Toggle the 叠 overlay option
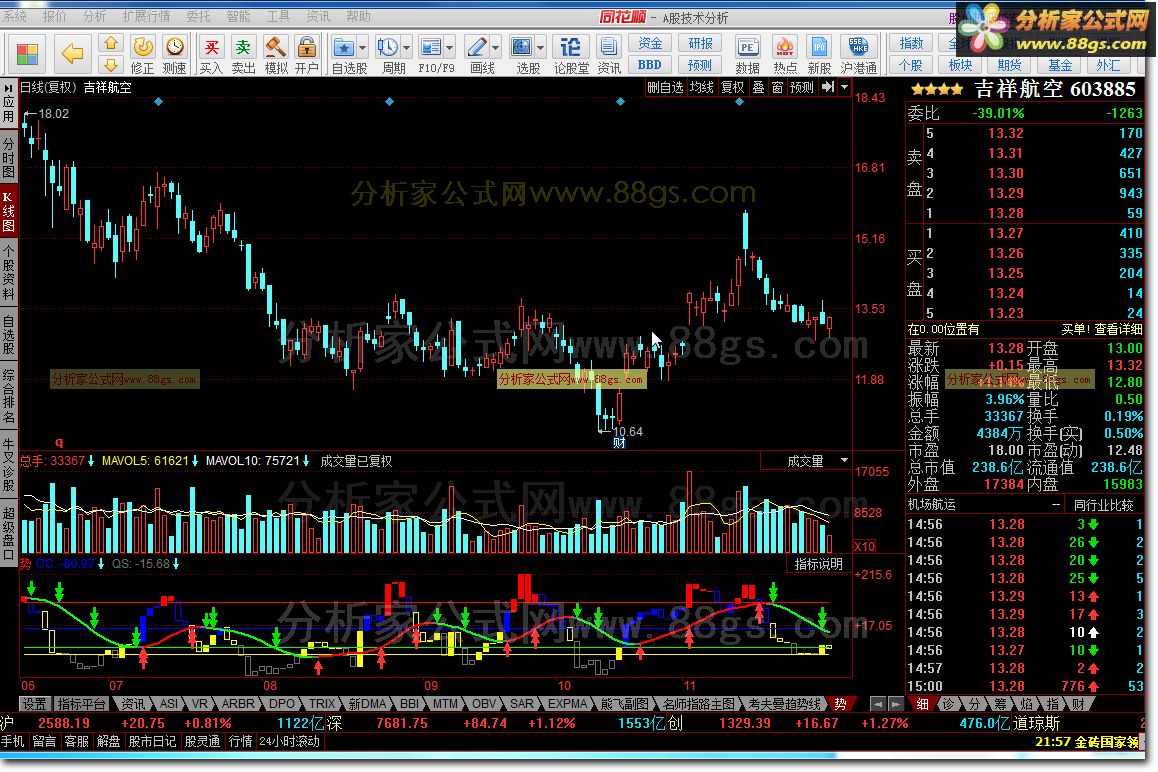This screenshot has width=1158, height=772. (758, 87)
